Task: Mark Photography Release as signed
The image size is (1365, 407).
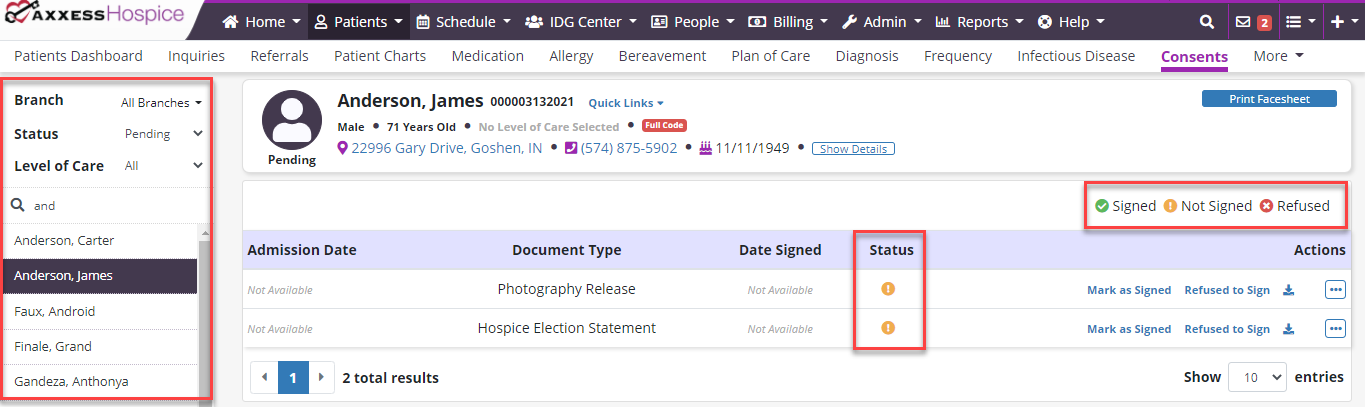Action: pos(1128,290)
